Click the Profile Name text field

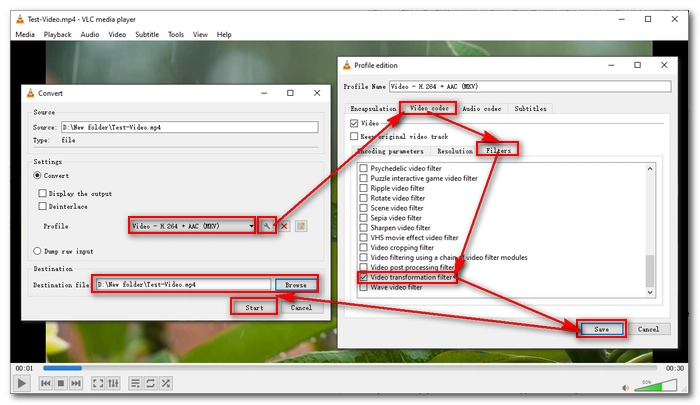[x=530, y=86]
